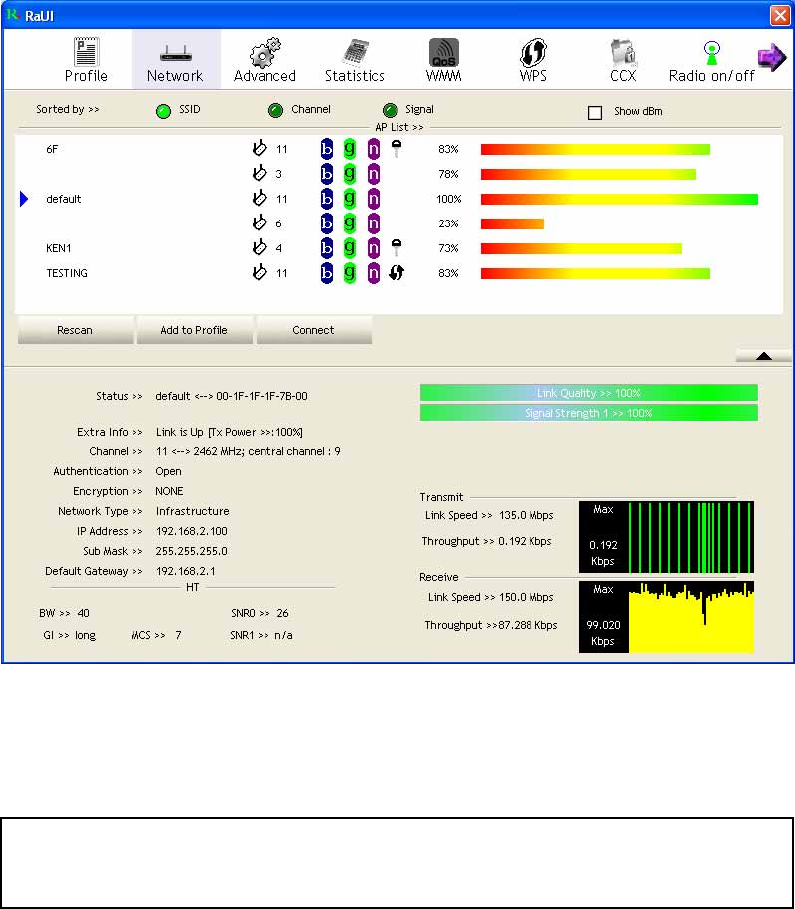Click the green Transmit throughput graph
This screenshot has width=795, height=909.
pos(666,537)
